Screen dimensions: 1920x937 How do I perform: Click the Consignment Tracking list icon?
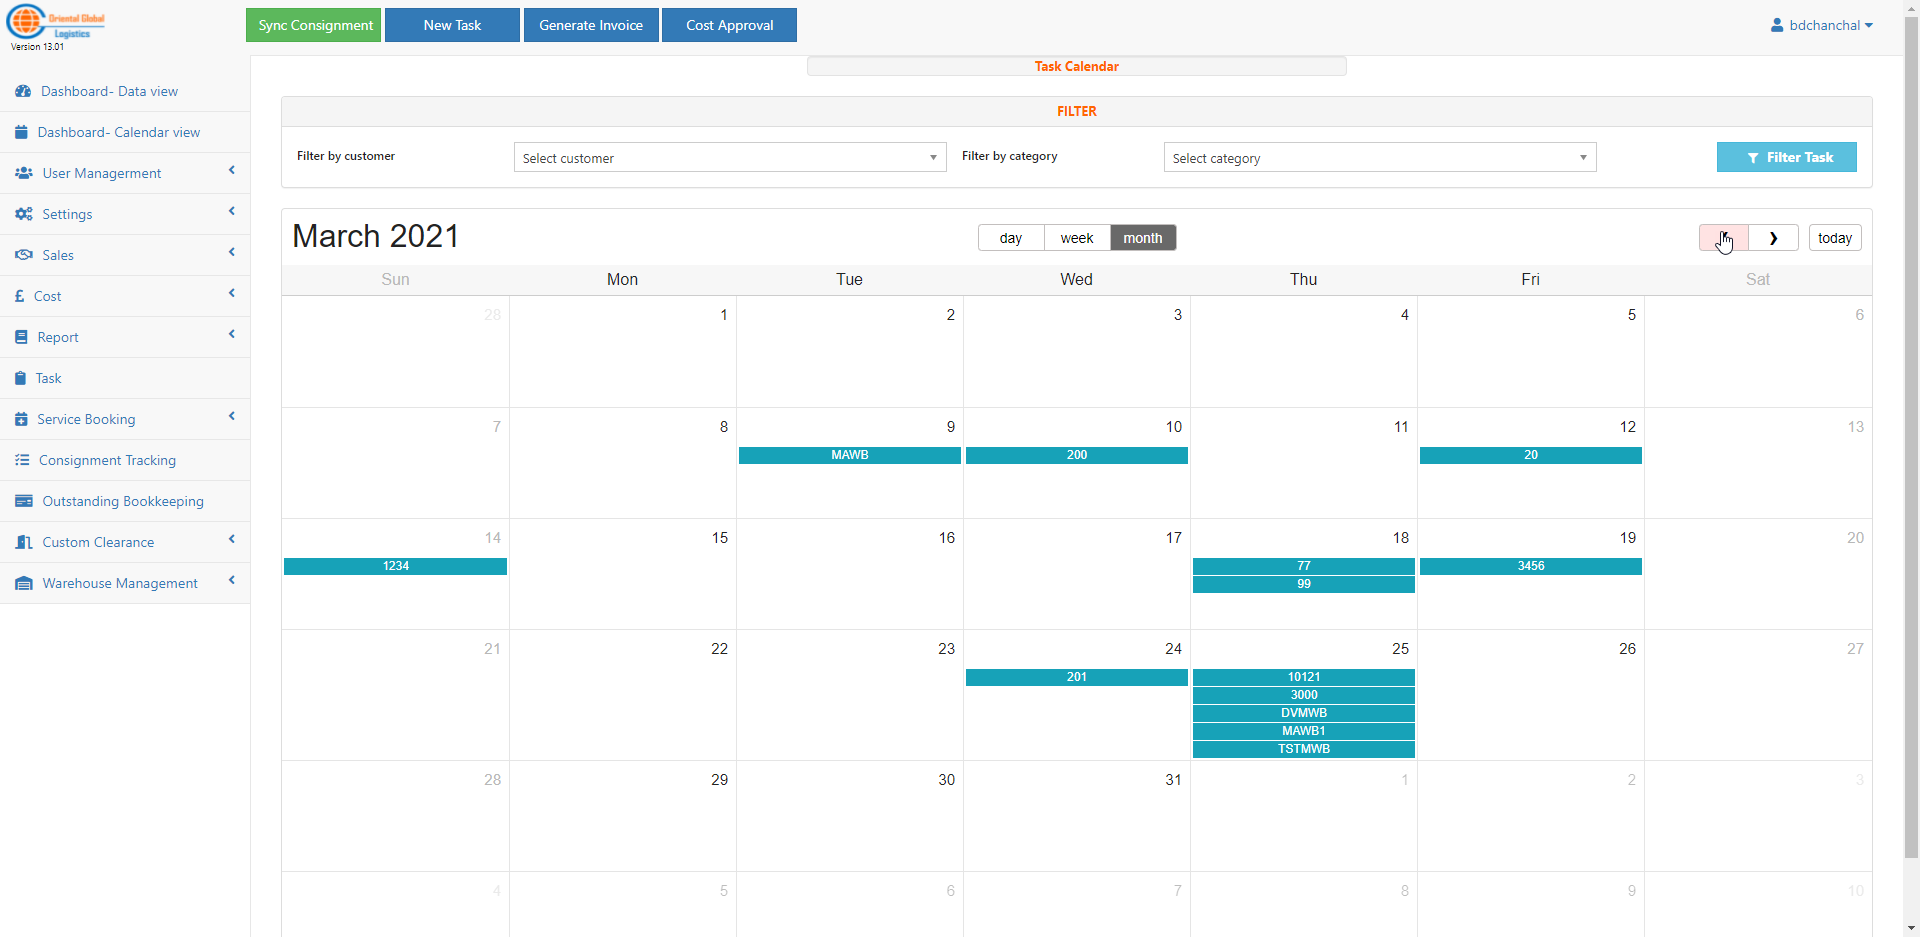22,460
